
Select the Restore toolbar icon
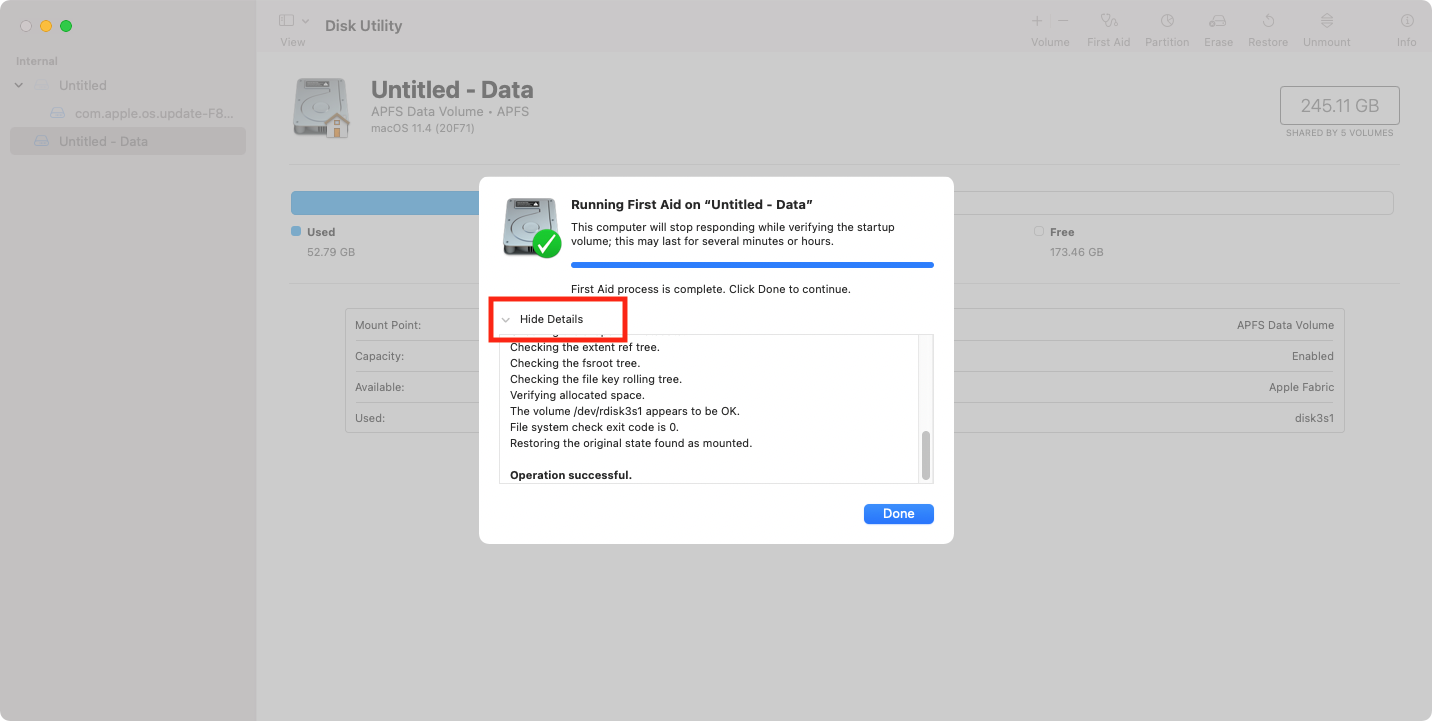(1268, 21)
